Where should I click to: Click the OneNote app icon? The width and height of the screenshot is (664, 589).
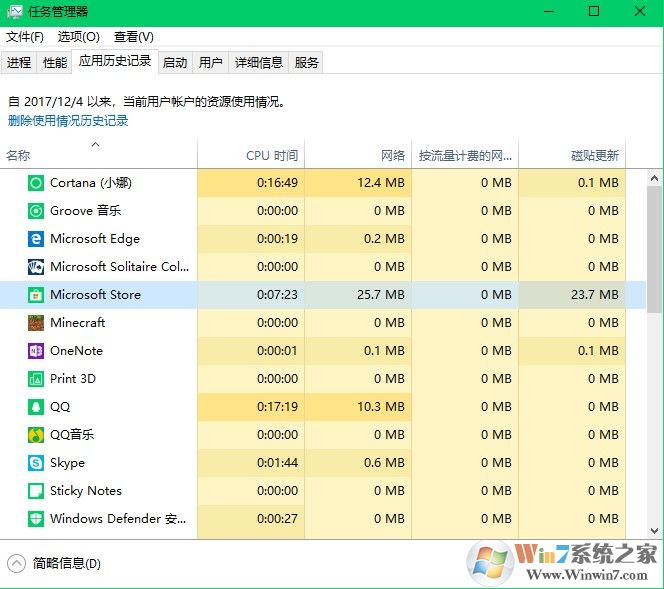pyautogui.click(x=35, y=351)
